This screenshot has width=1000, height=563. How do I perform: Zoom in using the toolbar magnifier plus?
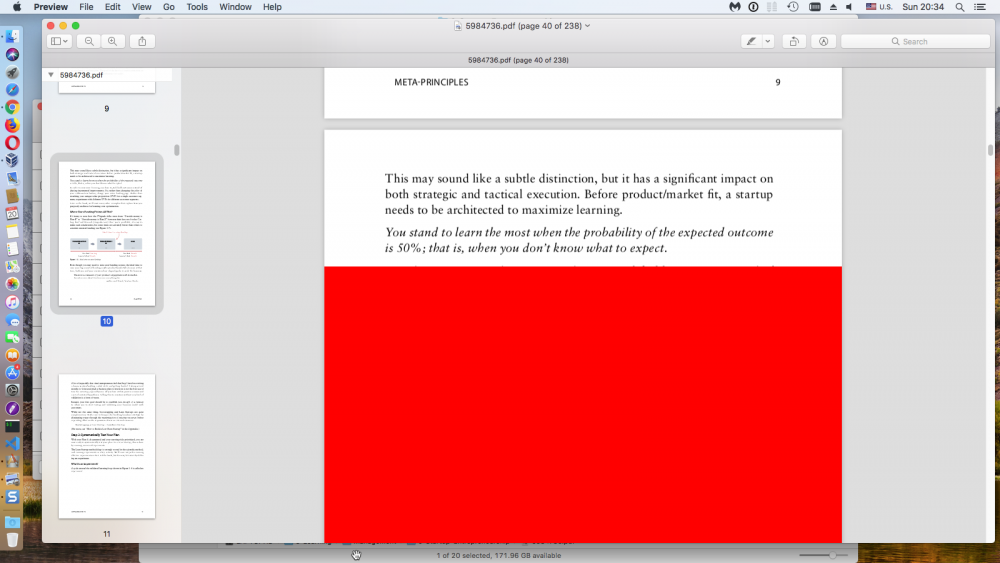tap(112, 41)
